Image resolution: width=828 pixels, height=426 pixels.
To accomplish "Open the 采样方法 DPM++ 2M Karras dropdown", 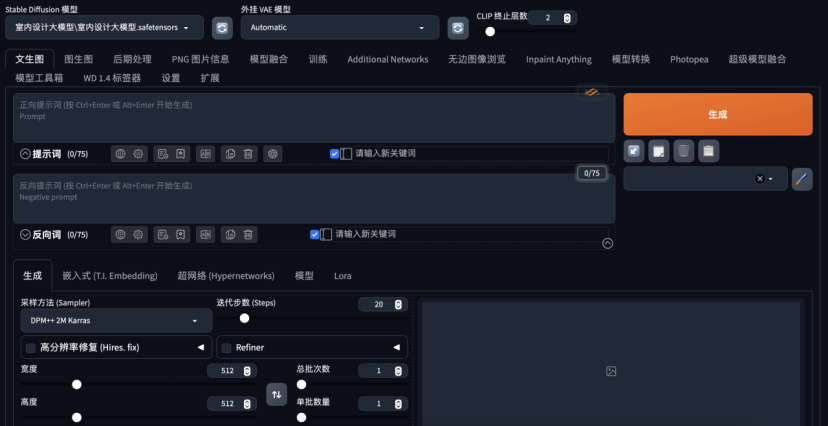I will tap(115, 321).
